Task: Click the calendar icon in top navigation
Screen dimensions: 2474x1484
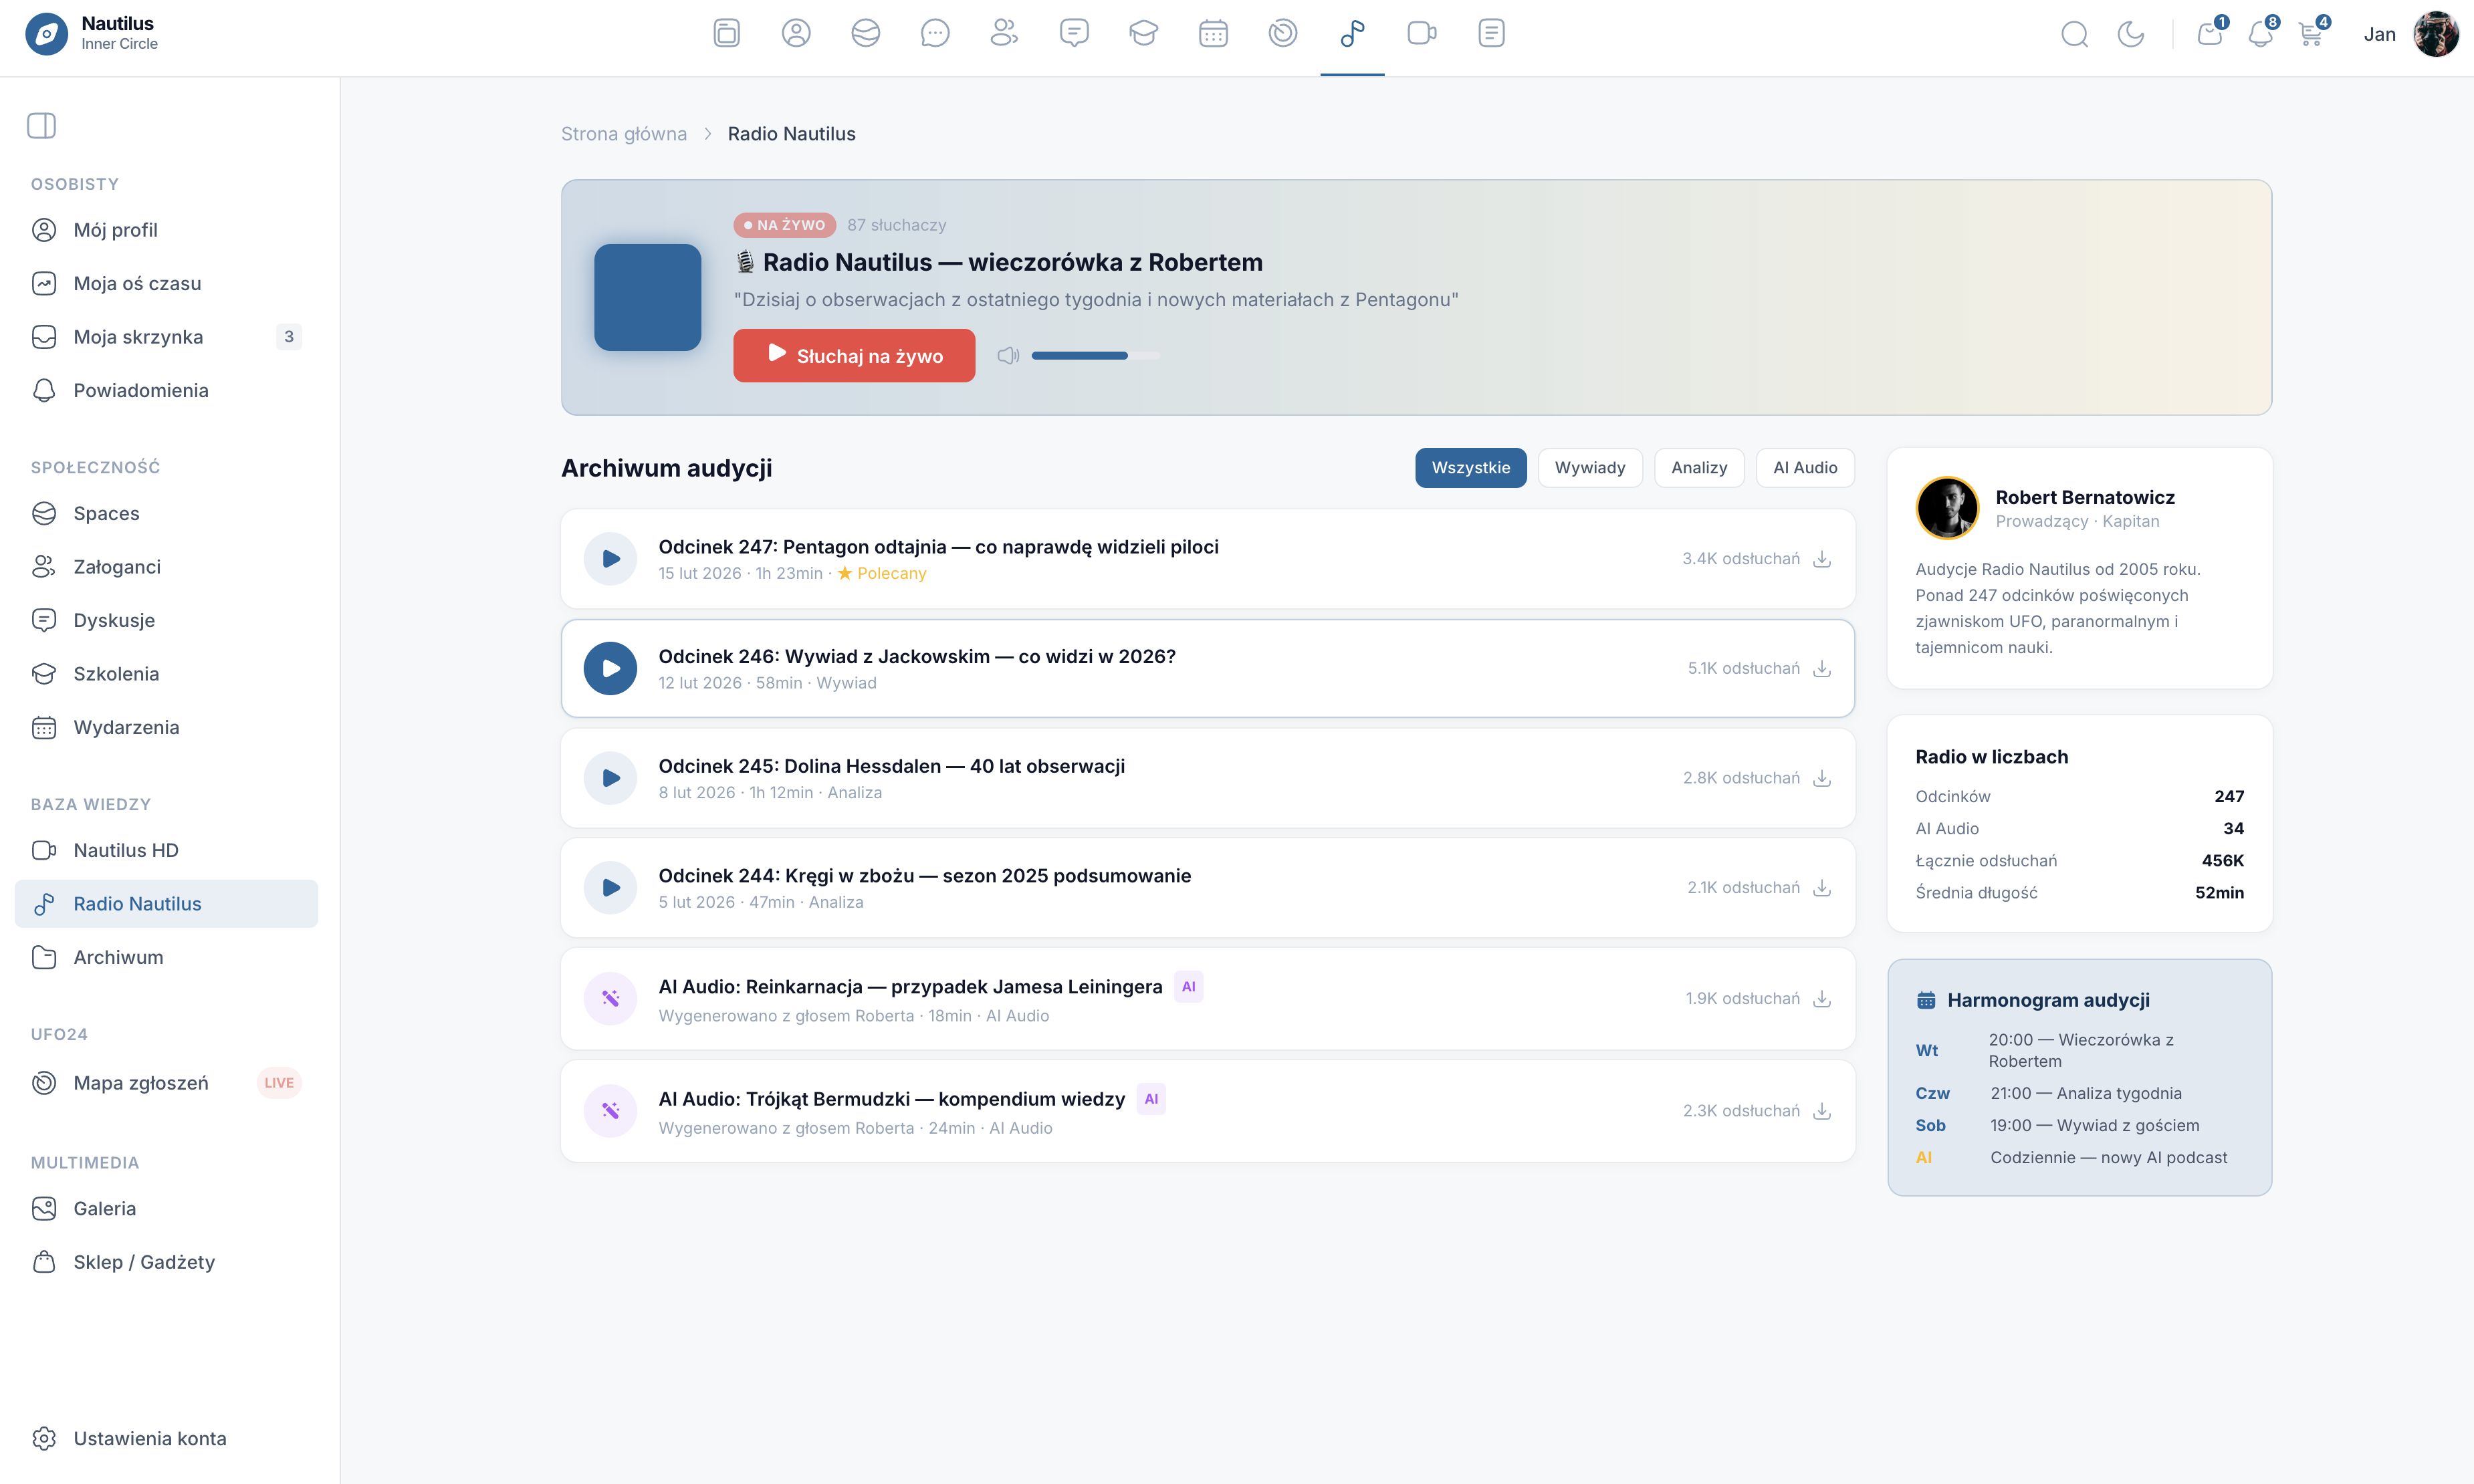Action: click(1213, 33)
